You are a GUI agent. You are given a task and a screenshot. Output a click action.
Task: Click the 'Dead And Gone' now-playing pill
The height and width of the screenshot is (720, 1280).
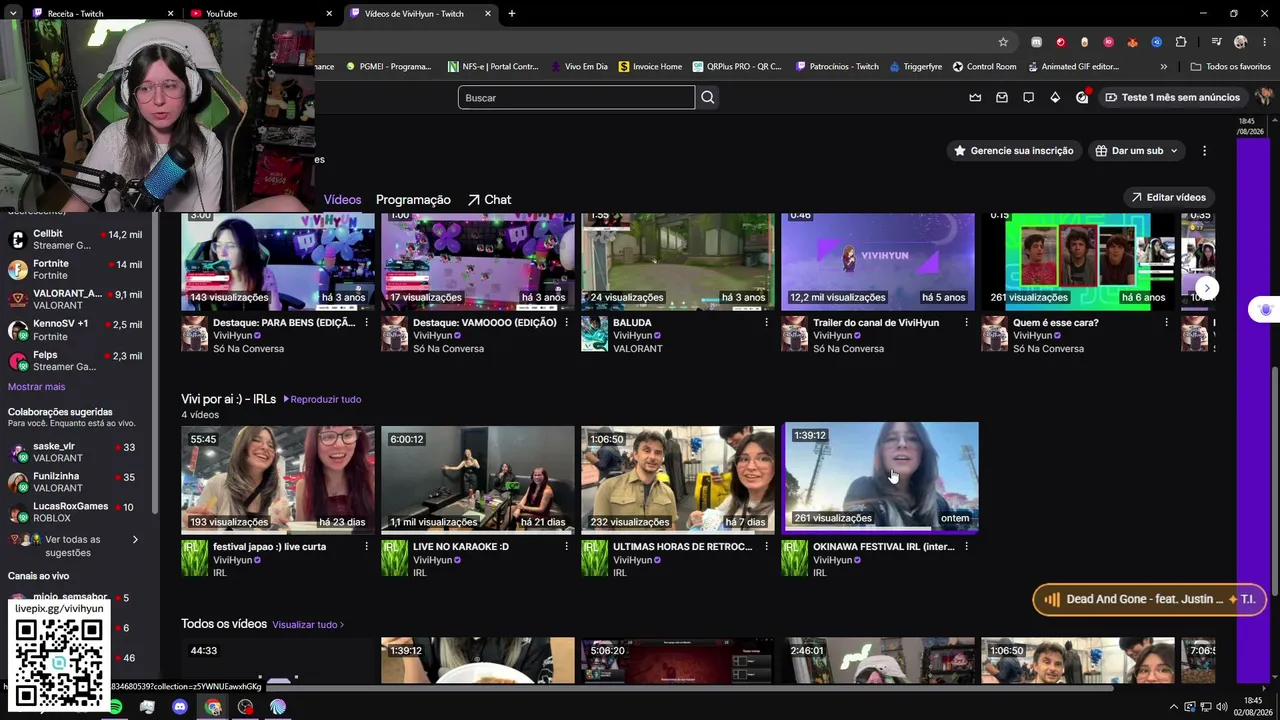(1150, 599)
